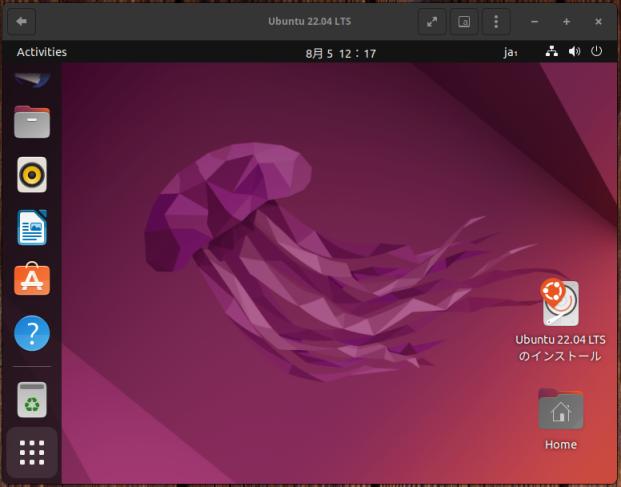This screenshot has height=487, width=621.
Task: Open the three-dot menu in header bar
Action: click(496, 21)
